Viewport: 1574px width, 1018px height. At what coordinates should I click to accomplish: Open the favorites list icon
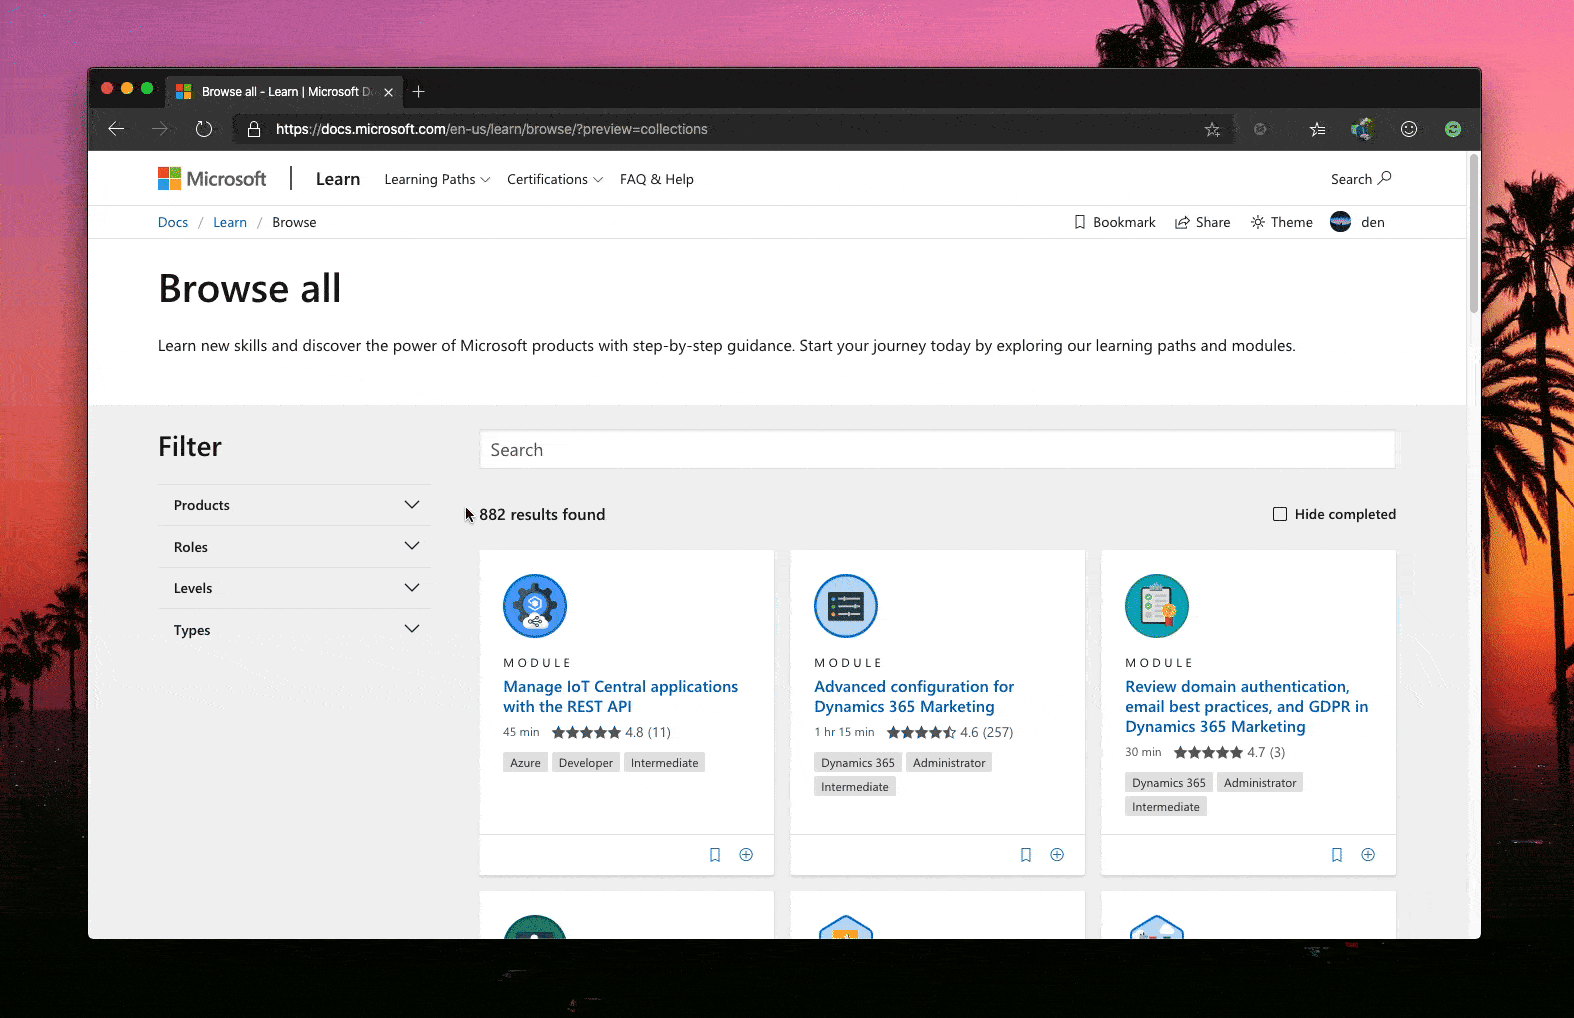tap(1317, 129)
